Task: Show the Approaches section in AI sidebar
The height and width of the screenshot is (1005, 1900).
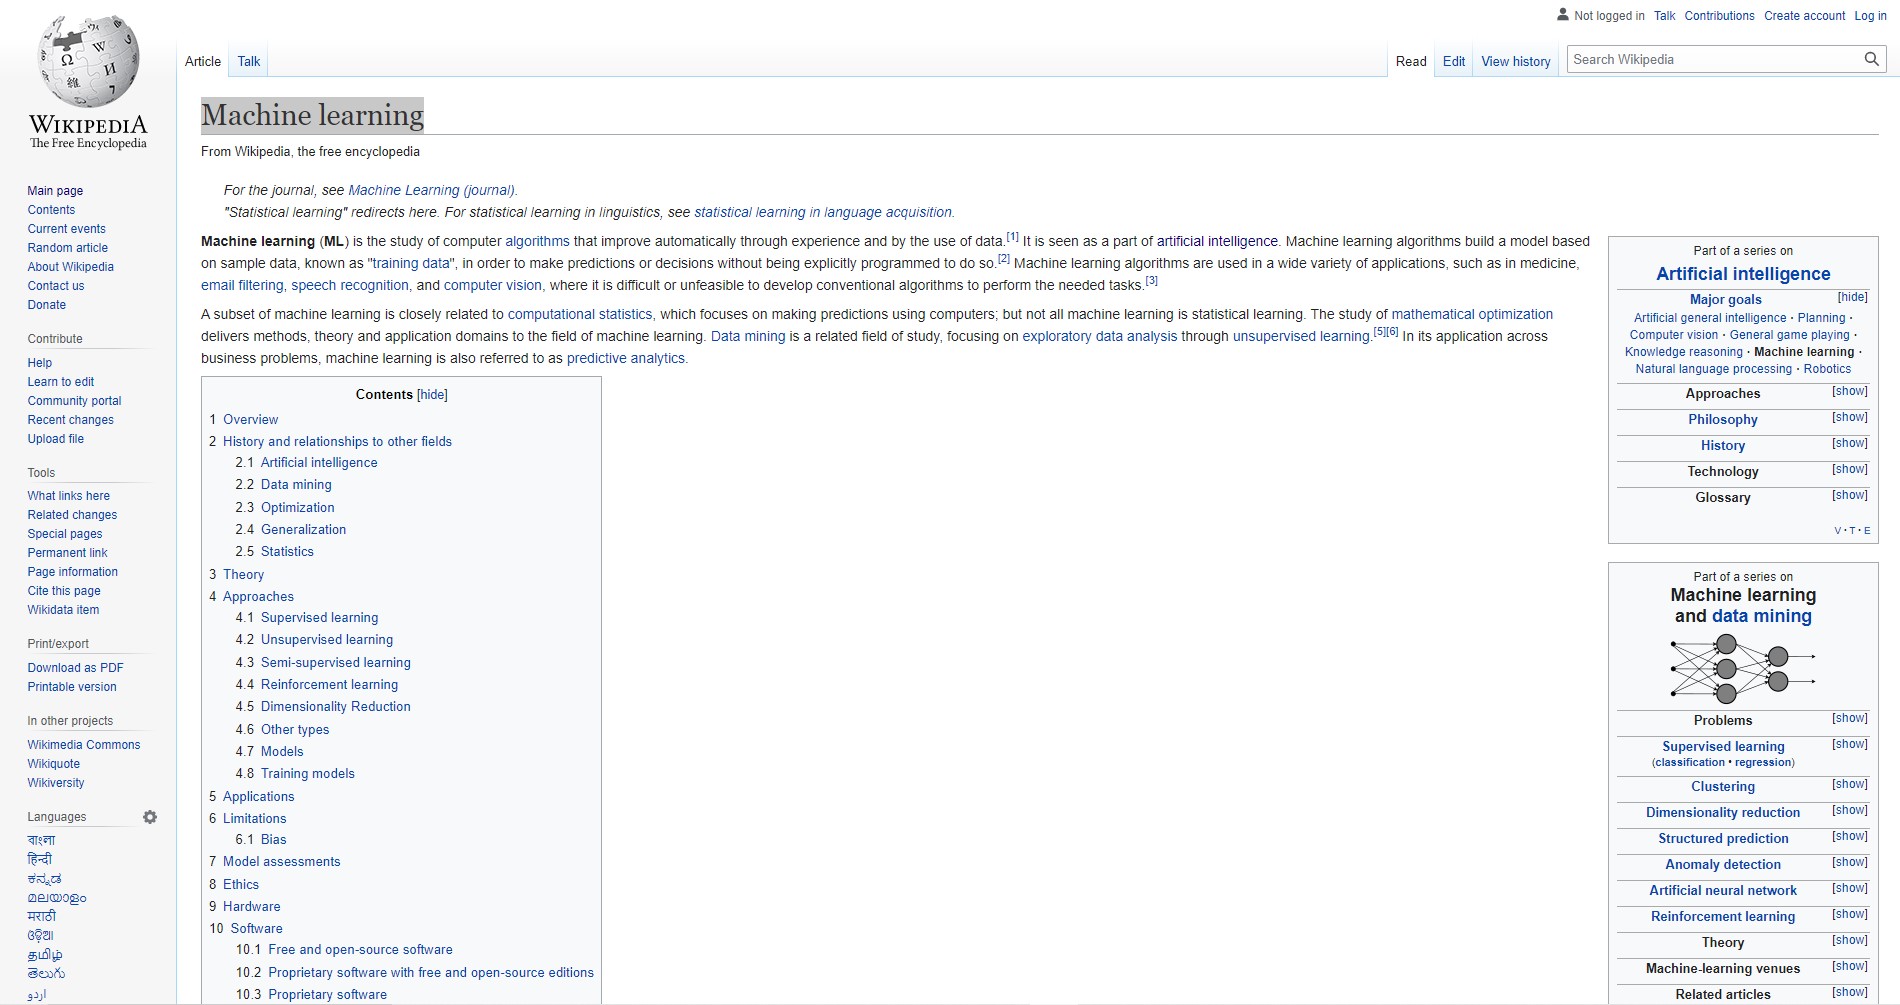Action: pyautogui.click(x=1849, y=391)
